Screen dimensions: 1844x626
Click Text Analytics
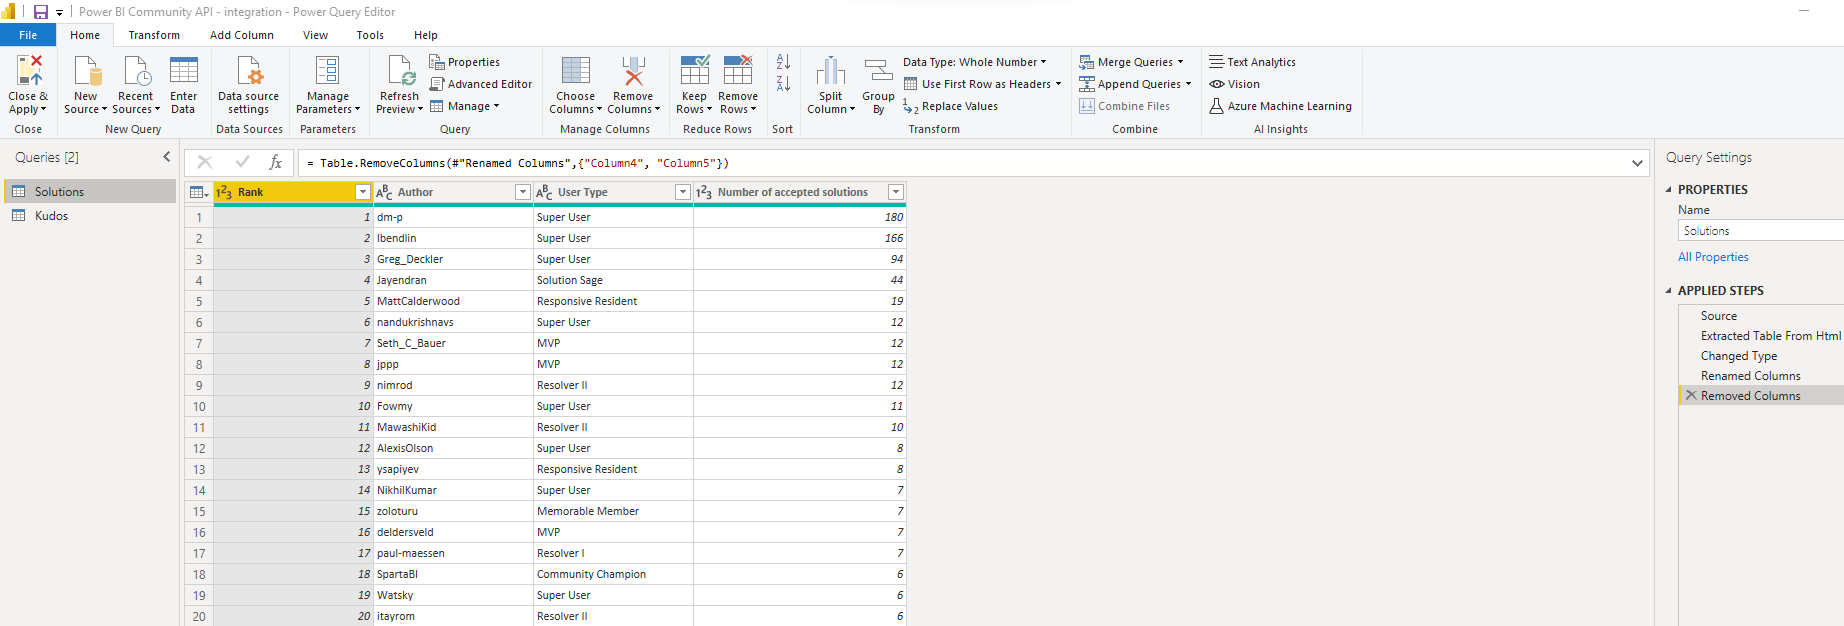tap(1252, 62)
